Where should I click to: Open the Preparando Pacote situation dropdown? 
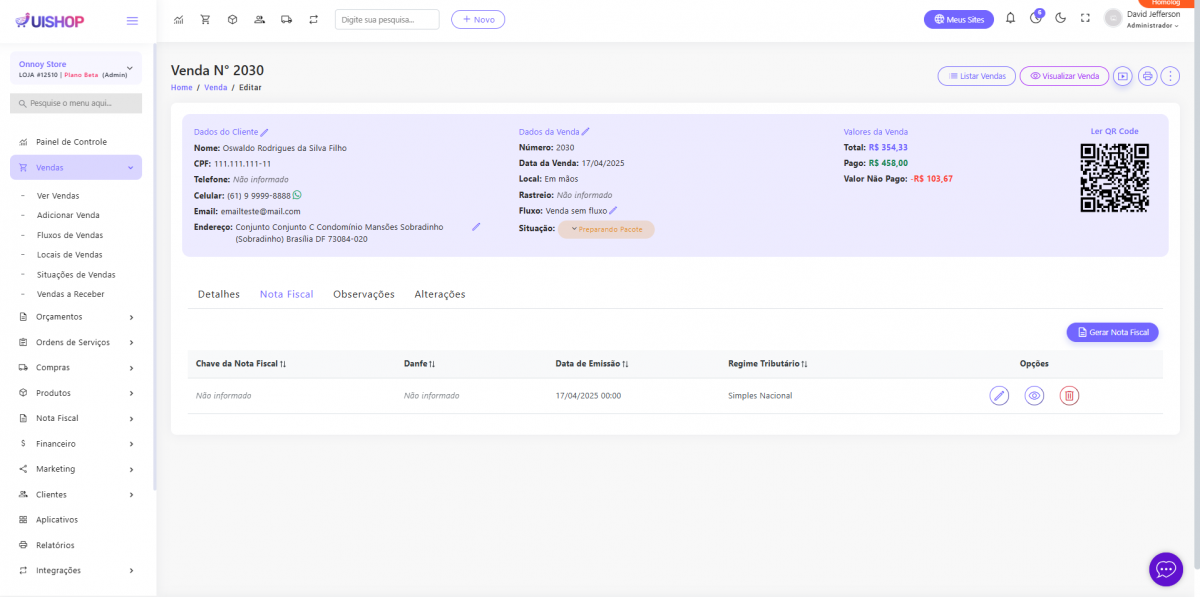(606, 229)
